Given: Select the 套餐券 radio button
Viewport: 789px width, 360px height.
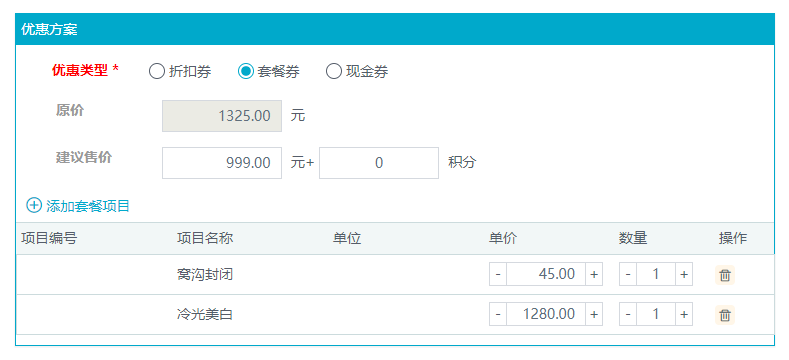Looking at the screenshot, I should pos(246,71).
